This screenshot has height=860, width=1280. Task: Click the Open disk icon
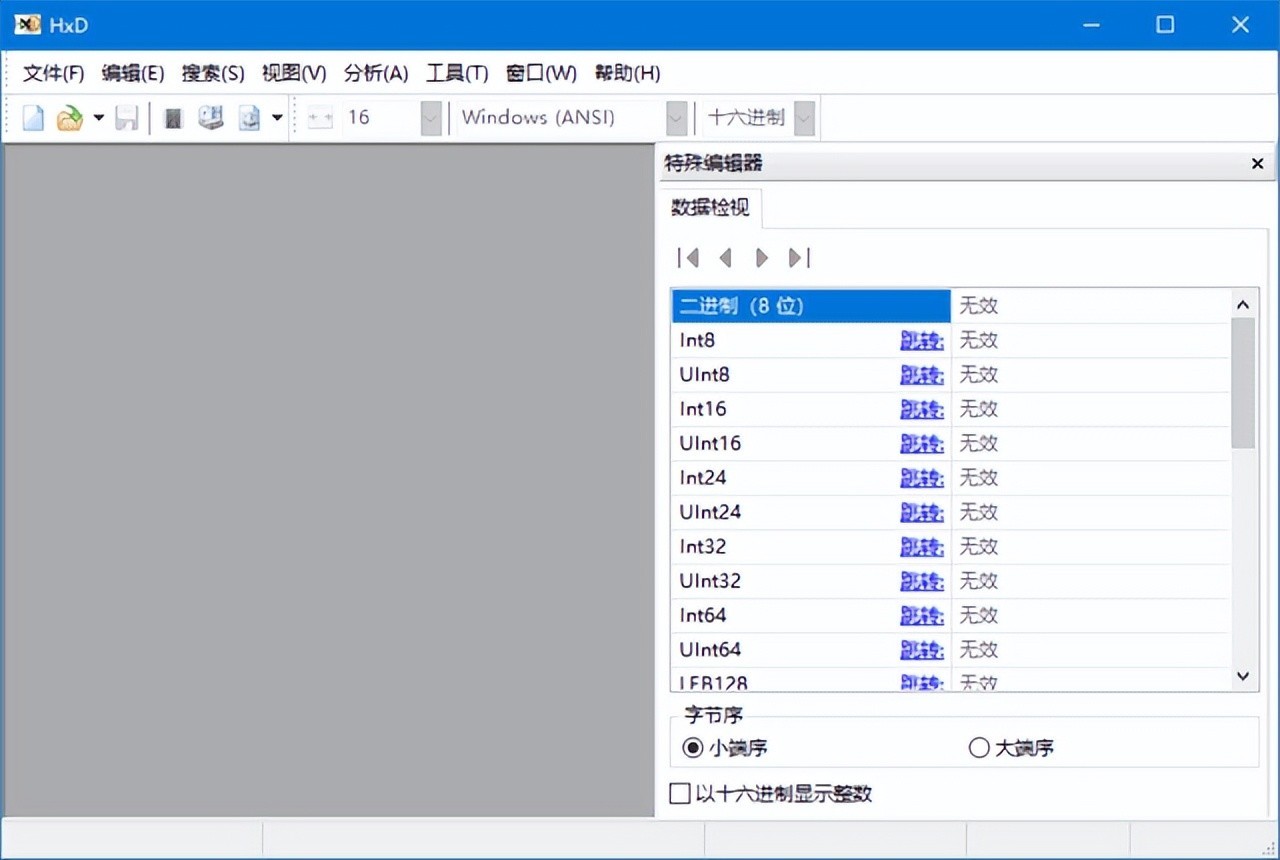coord(211,118)
